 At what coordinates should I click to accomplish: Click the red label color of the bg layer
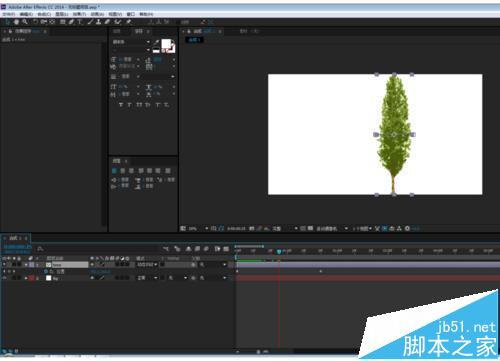pyautogui.click(x=32, y=278)
